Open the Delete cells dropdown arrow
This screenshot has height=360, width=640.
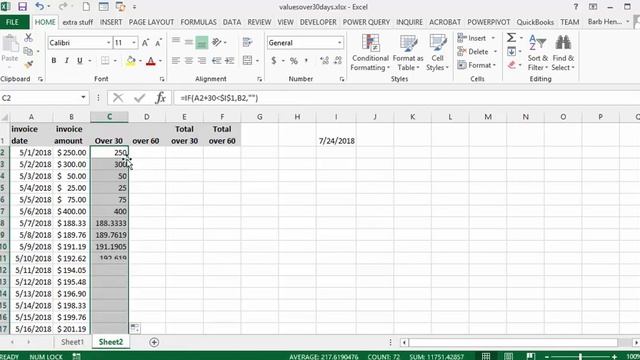pyautogui.click(x=495, y=52)
